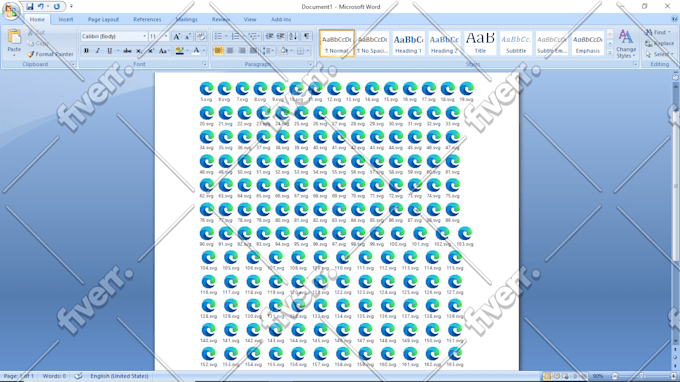Shrink font size with smaller A icon
The width and height of the screenshot is (680, 382).
coord(188,36)
